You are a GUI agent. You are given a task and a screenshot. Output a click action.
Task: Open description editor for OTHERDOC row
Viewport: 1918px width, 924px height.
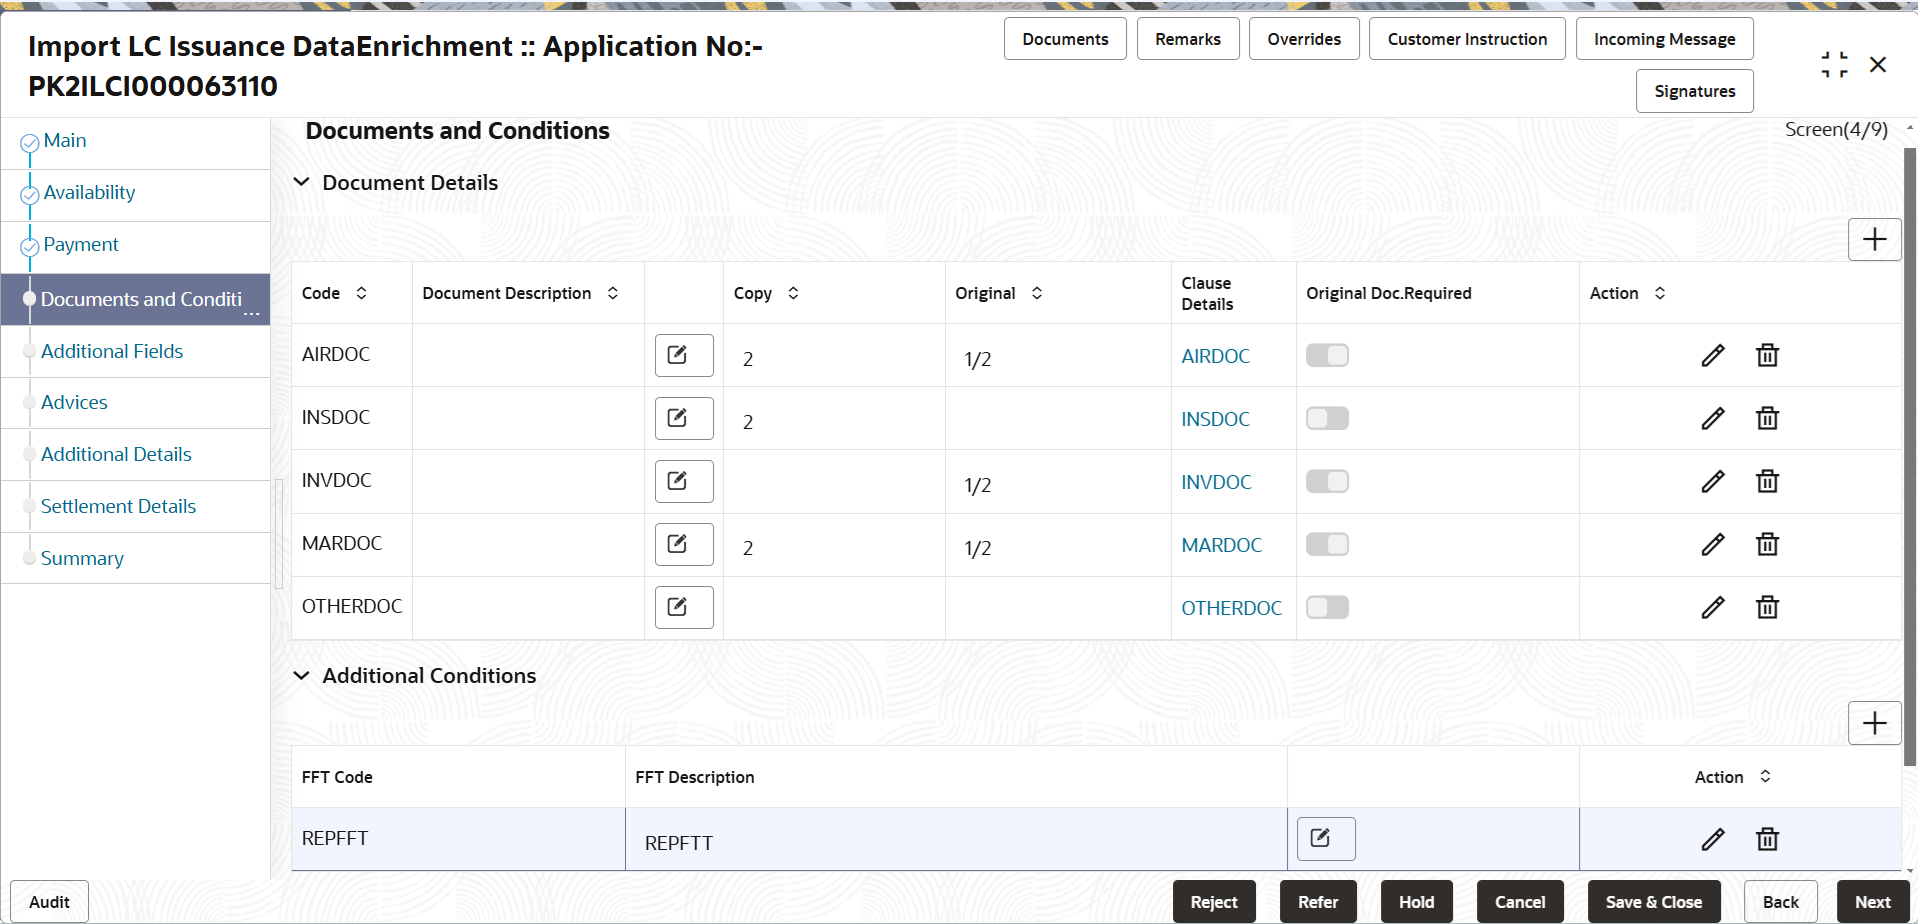[684, 607]
